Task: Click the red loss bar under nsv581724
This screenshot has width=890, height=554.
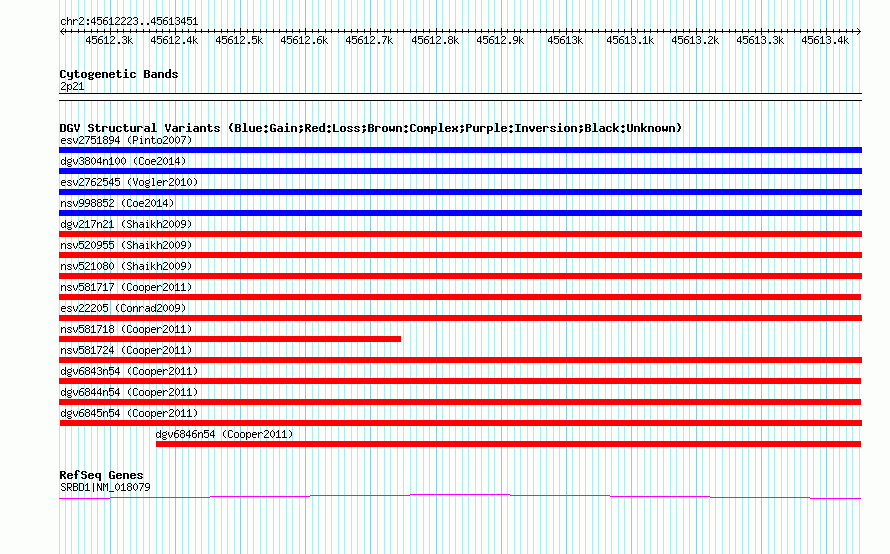Action: tap(460, 360)
